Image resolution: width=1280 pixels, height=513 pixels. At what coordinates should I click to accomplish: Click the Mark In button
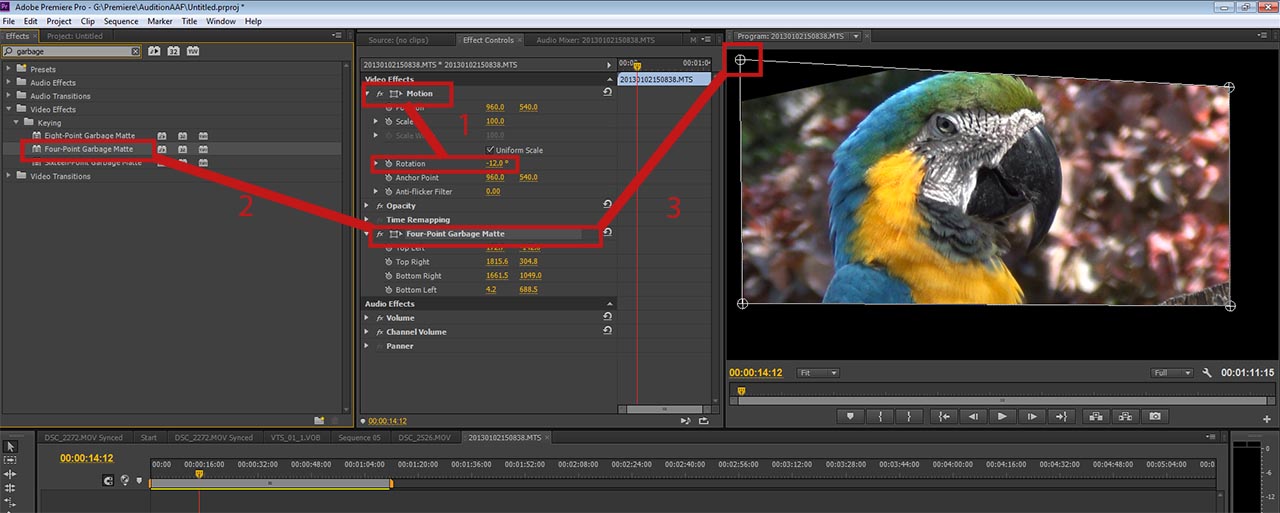click(x=880, y=416)
